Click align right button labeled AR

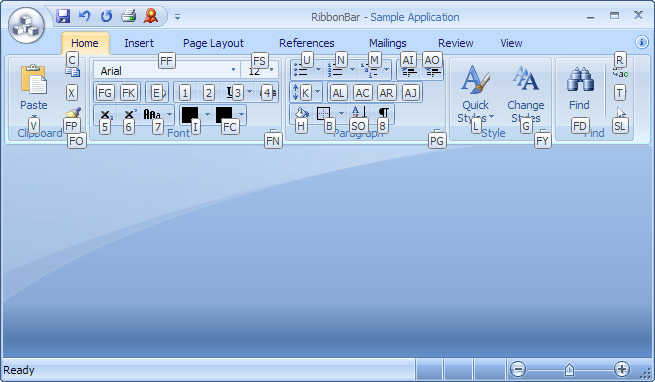point(386,92)
